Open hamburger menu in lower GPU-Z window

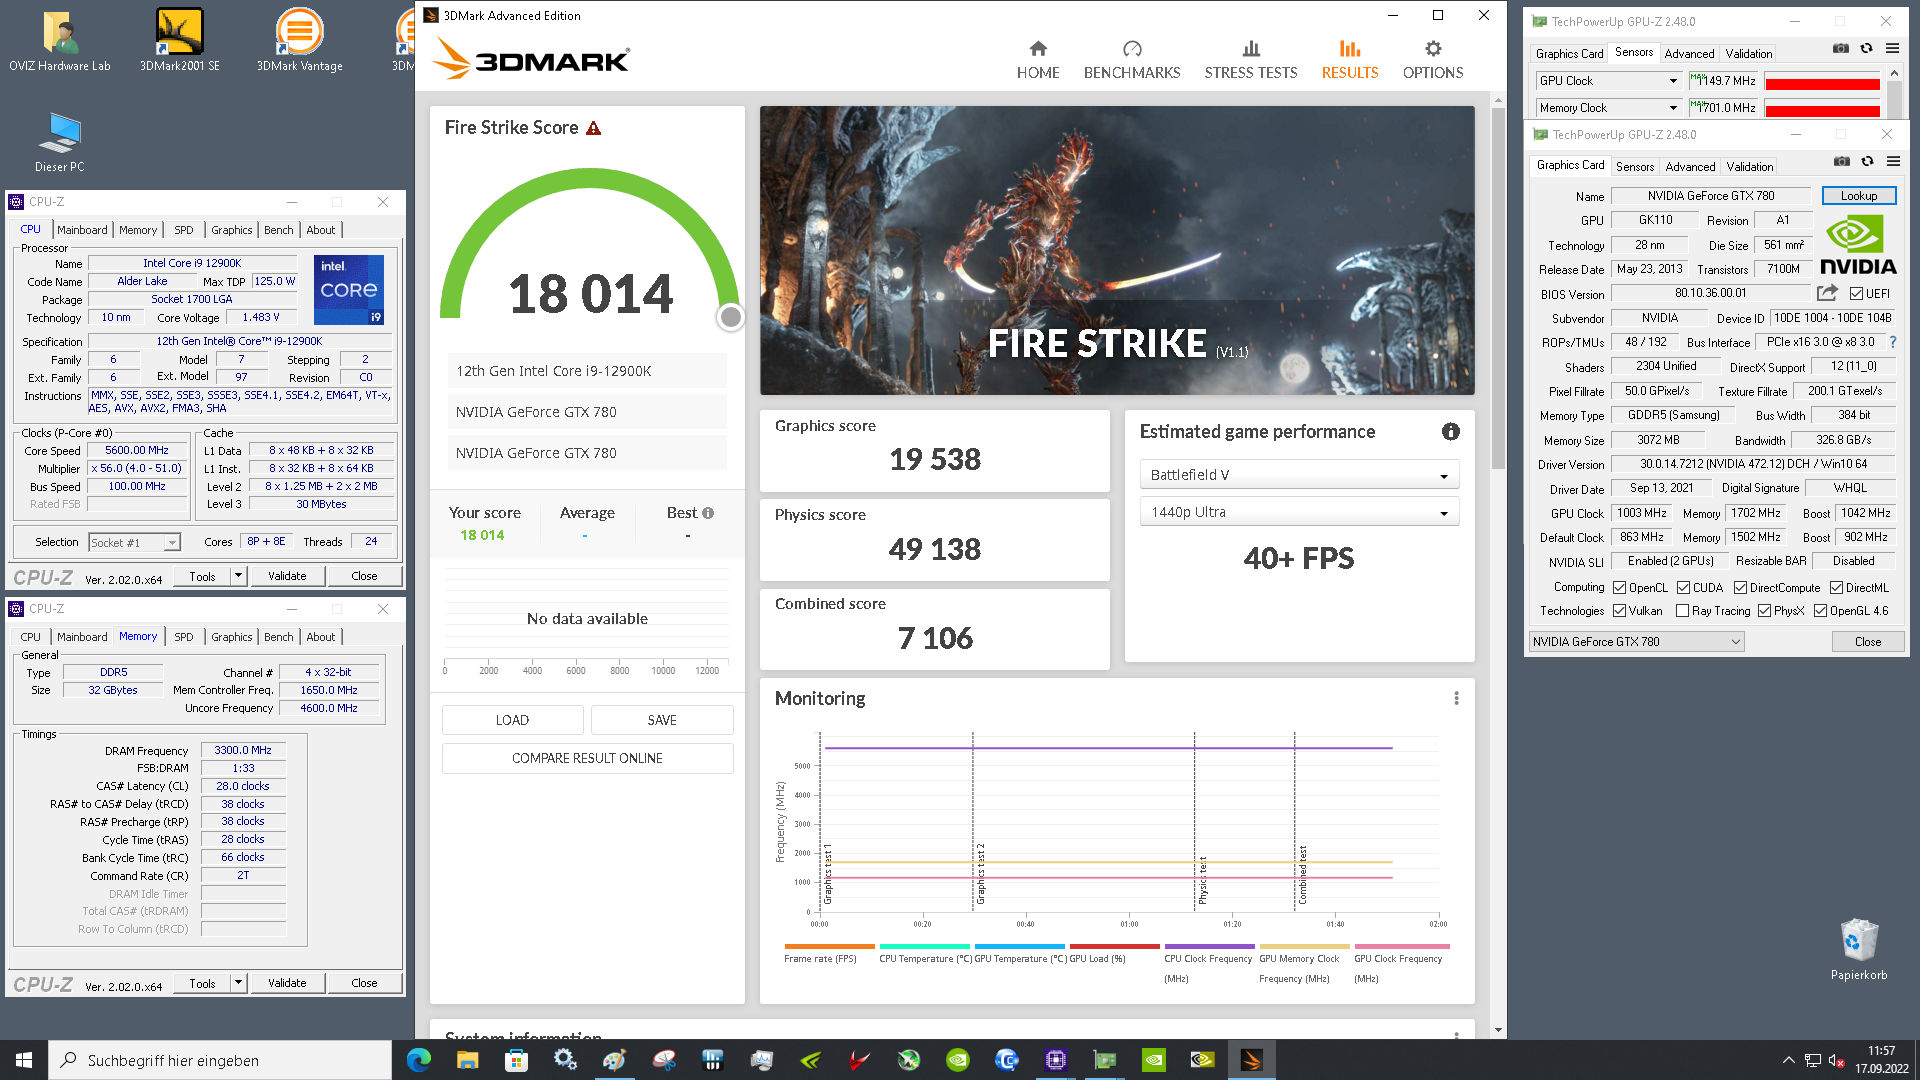[x=1893, y=162]
